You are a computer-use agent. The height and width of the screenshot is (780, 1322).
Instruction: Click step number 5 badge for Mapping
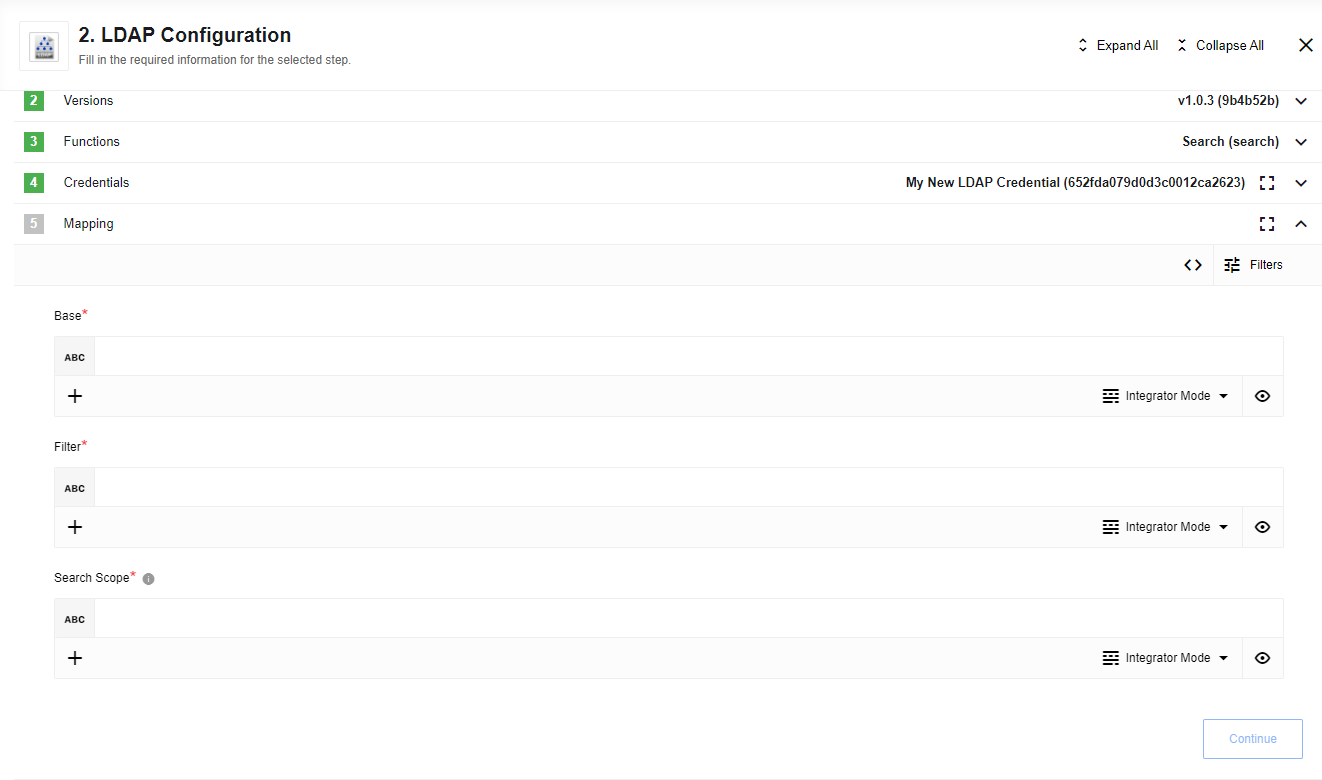[34, 224]
